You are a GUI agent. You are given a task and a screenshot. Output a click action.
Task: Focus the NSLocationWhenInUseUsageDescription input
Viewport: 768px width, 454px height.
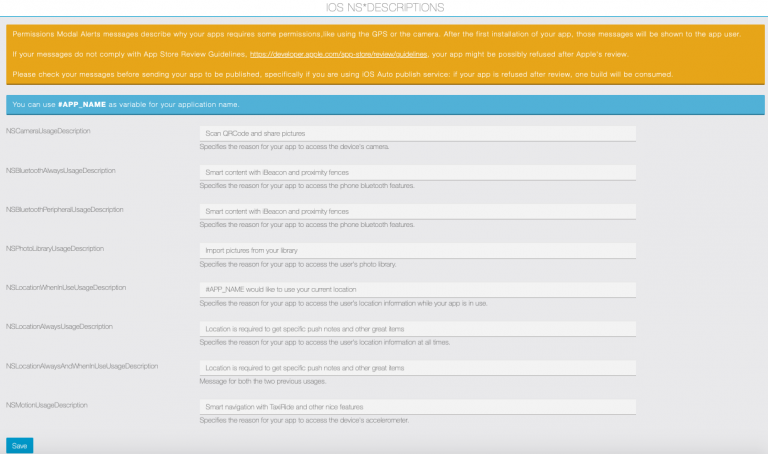coord(418,289)
